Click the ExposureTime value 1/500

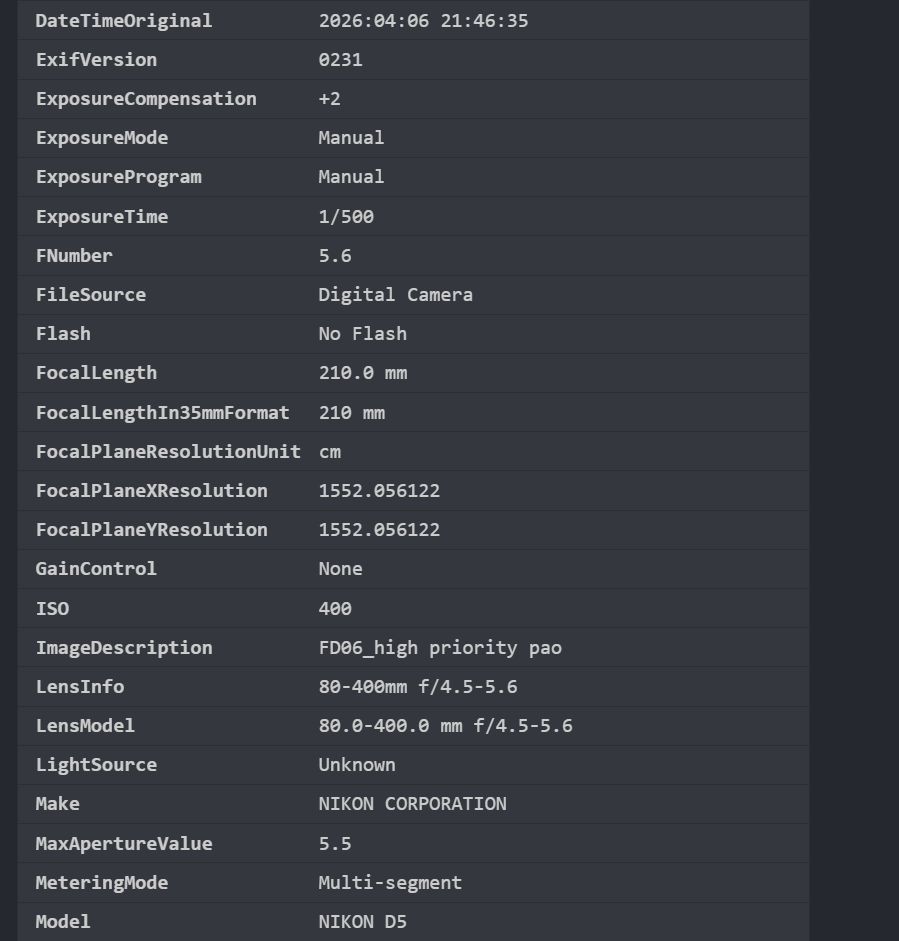point(346,217)
